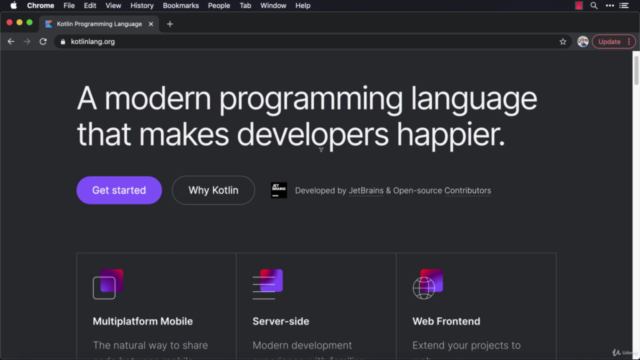Select the Kotlin Programming Language tab
Viewport: 640px width, 360px height.
(99, 24)
